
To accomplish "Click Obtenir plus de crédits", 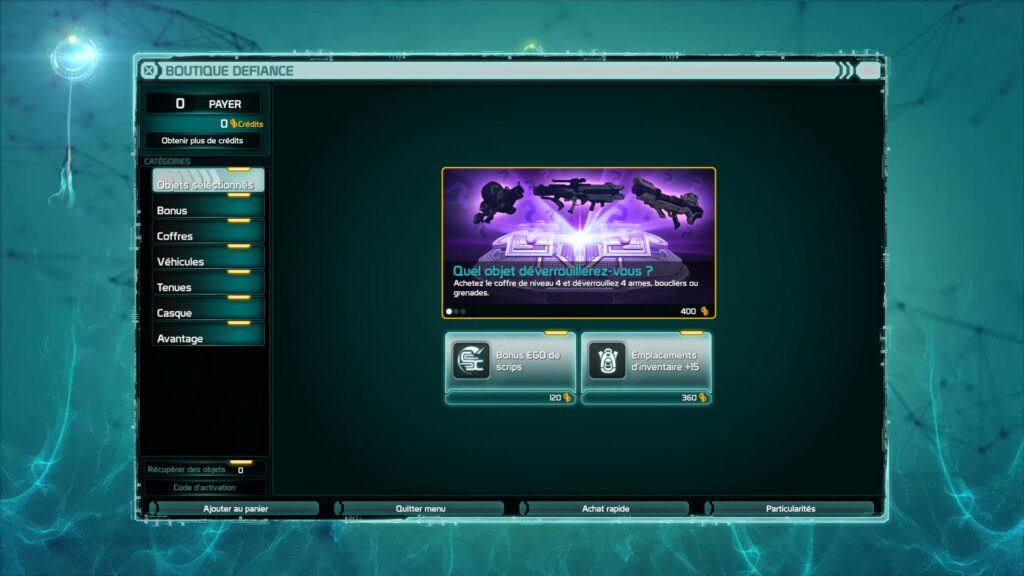I will [202, 140].
